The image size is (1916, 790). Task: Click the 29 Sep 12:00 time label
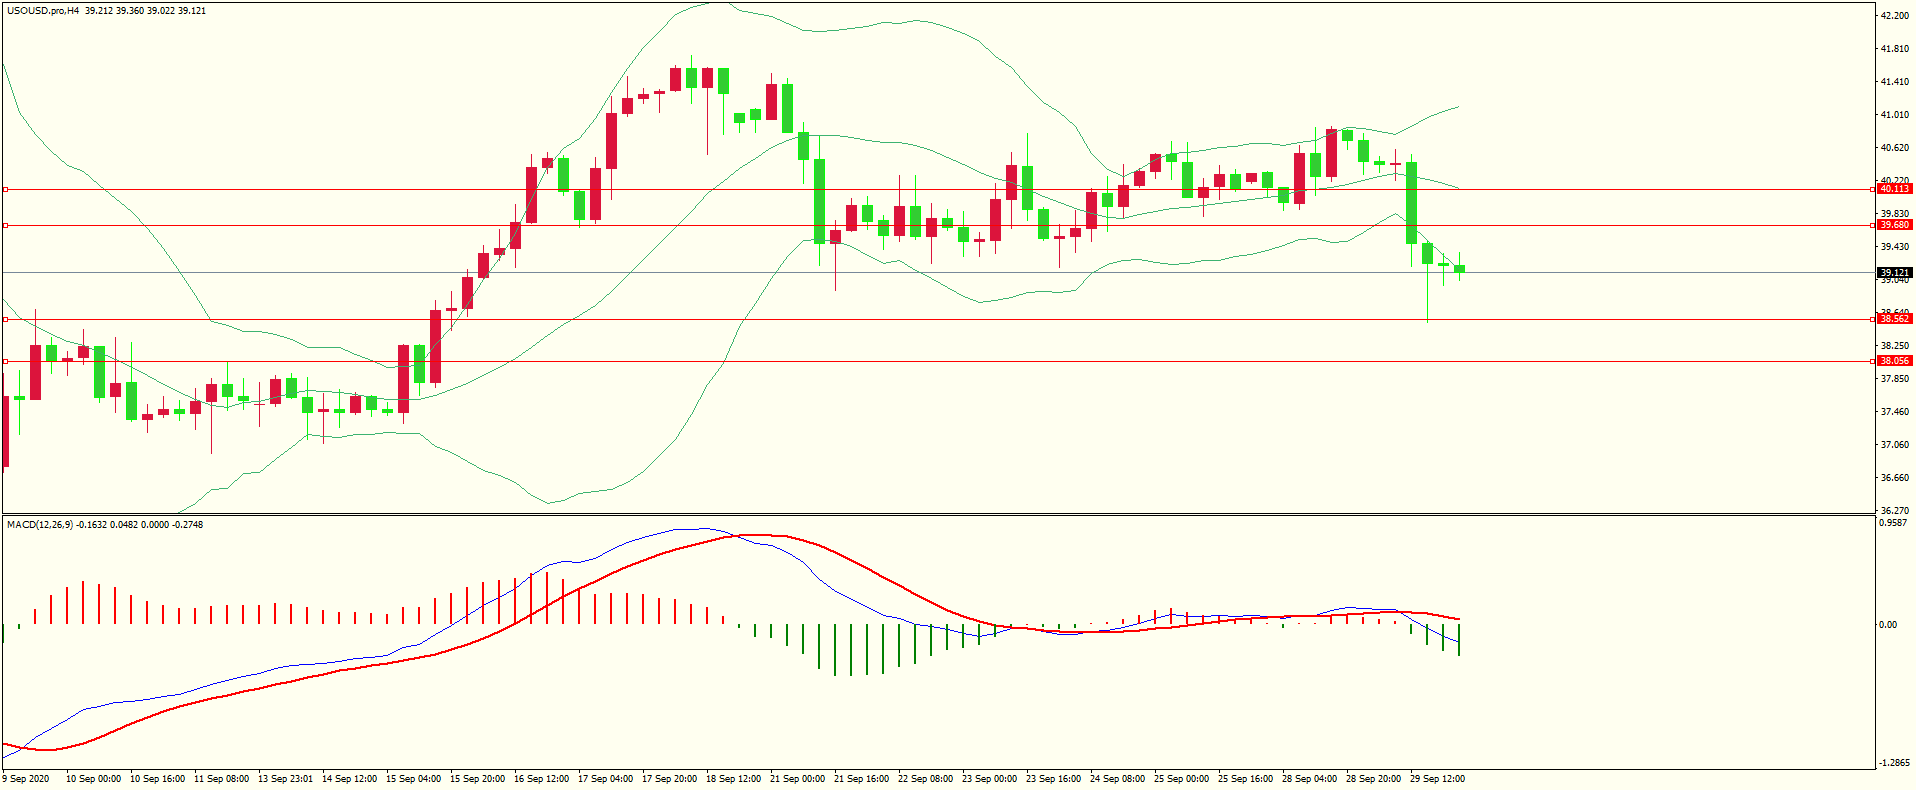coord(1437,779)
